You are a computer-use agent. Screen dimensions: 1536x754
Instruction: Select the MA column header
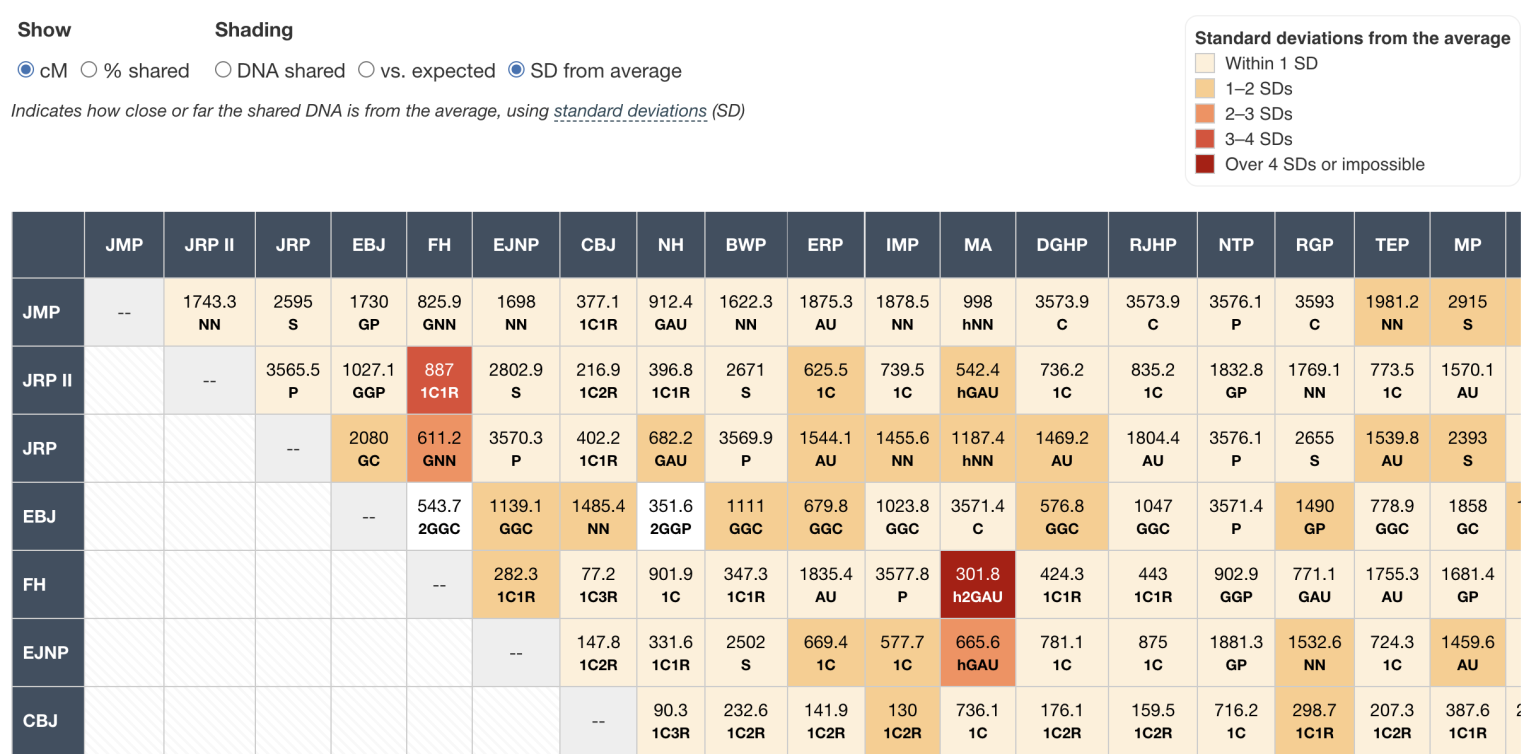pyautogui.click(x=977, y=244)
